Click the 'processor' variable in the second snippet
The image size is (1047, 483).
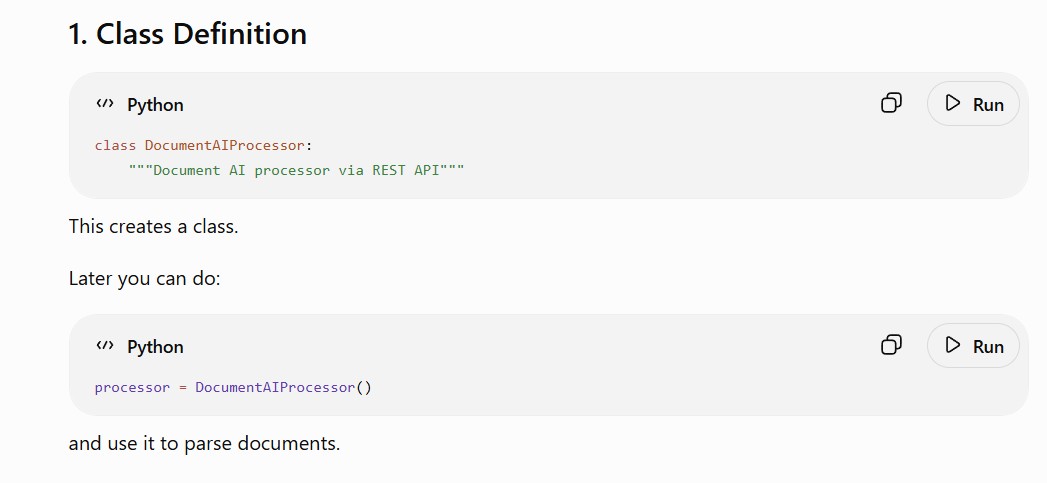tap(132, 387)
